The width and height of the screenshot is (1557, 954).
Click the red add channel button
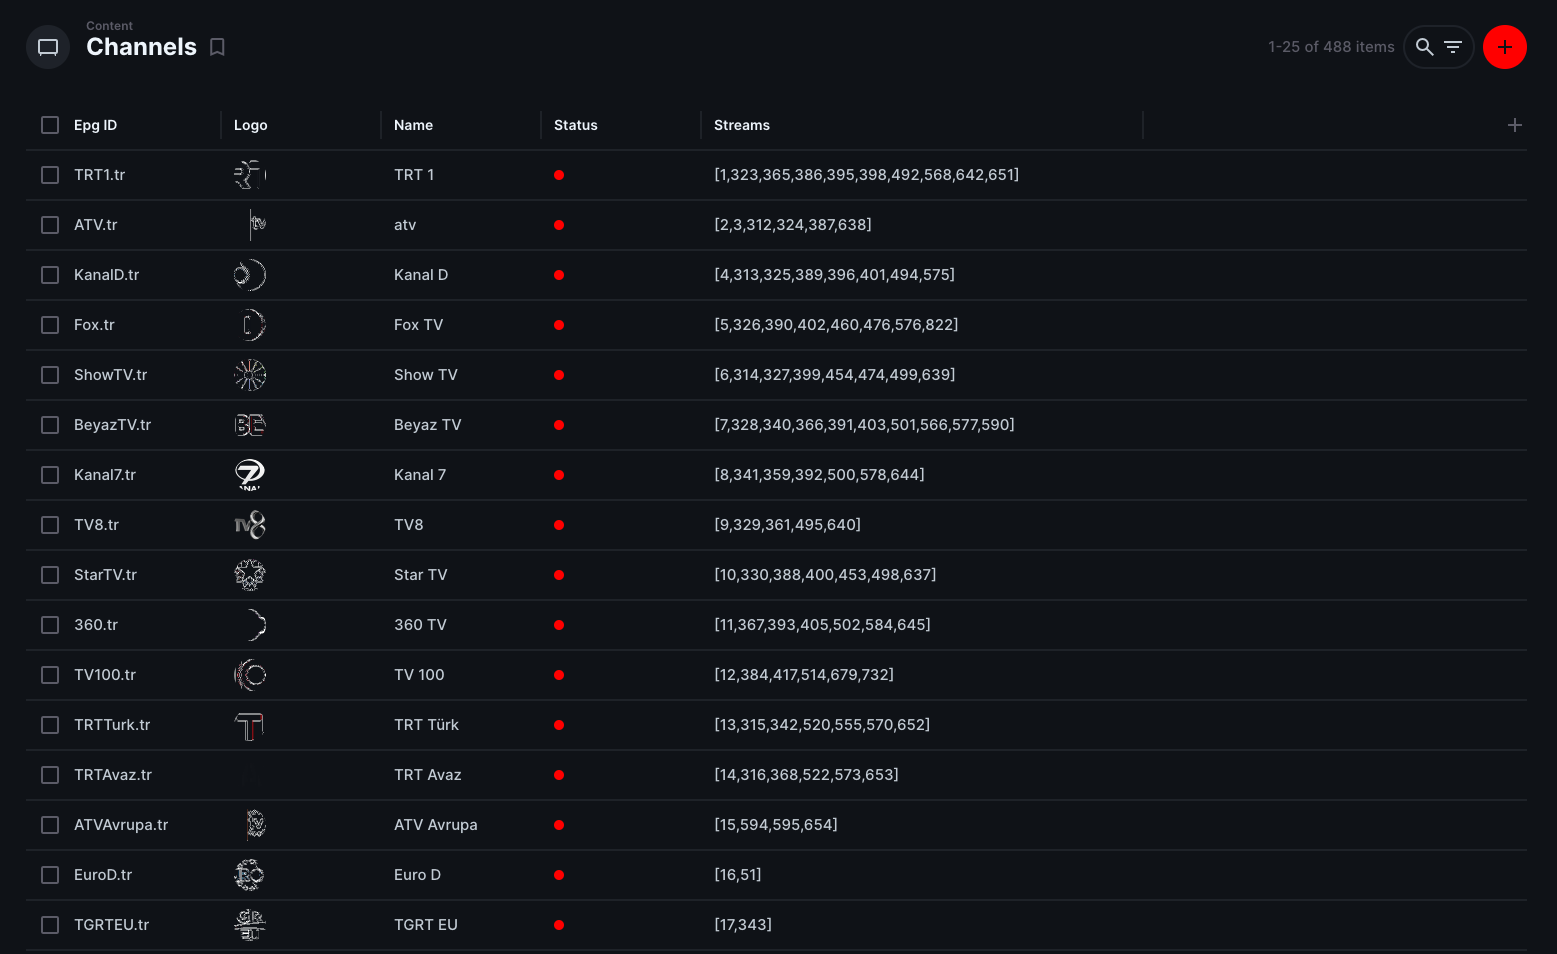click(x=1504, y=47)
